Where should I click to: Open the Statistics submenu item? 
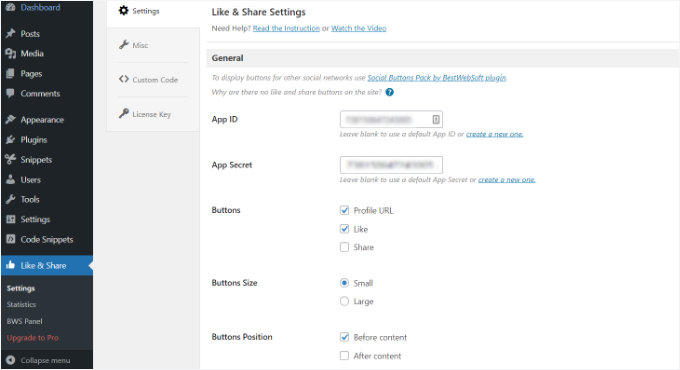[21, 305]
